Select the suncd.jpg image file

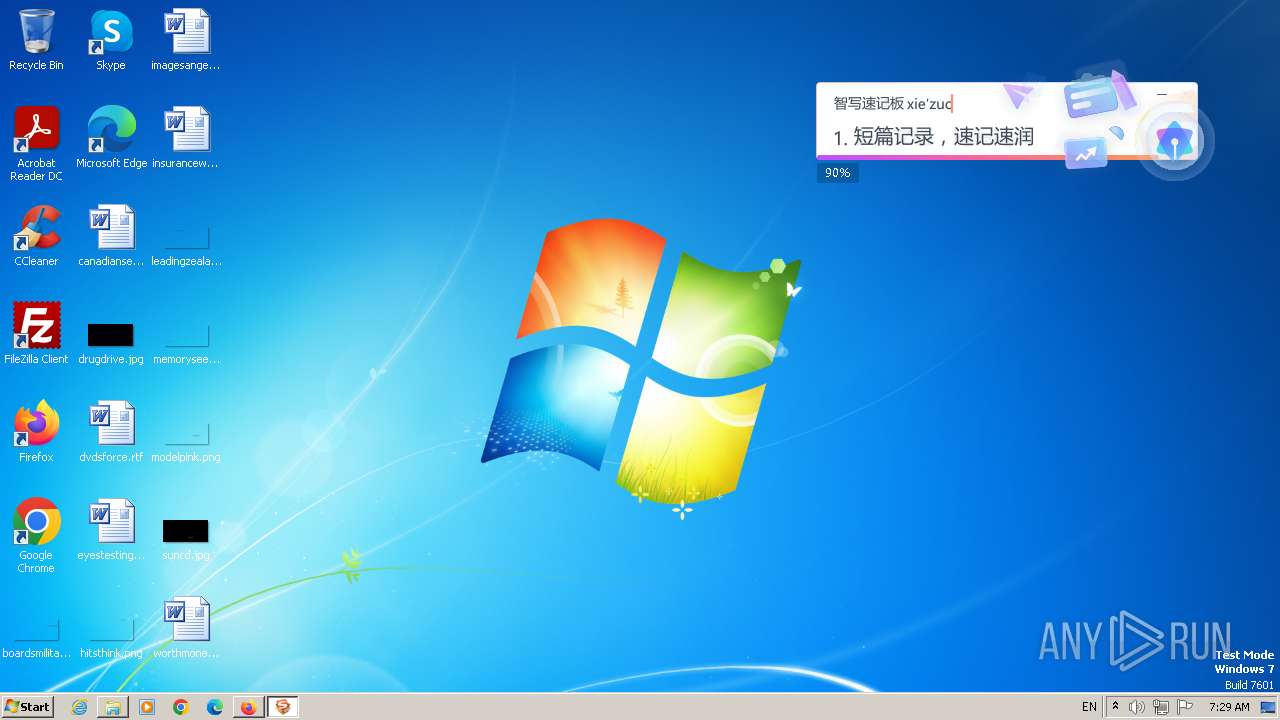[186, 539]
